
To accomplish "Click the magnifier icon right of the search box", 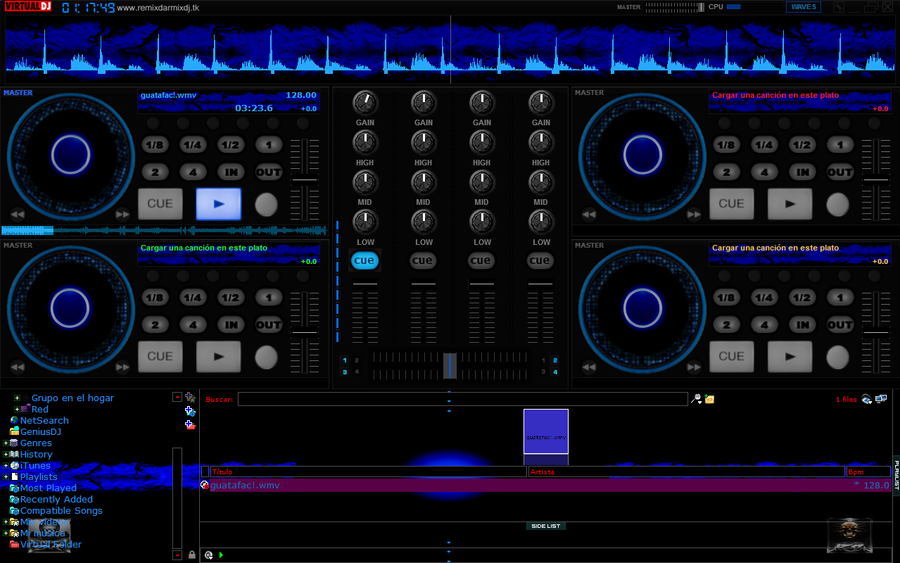I will tap(696, 399).
